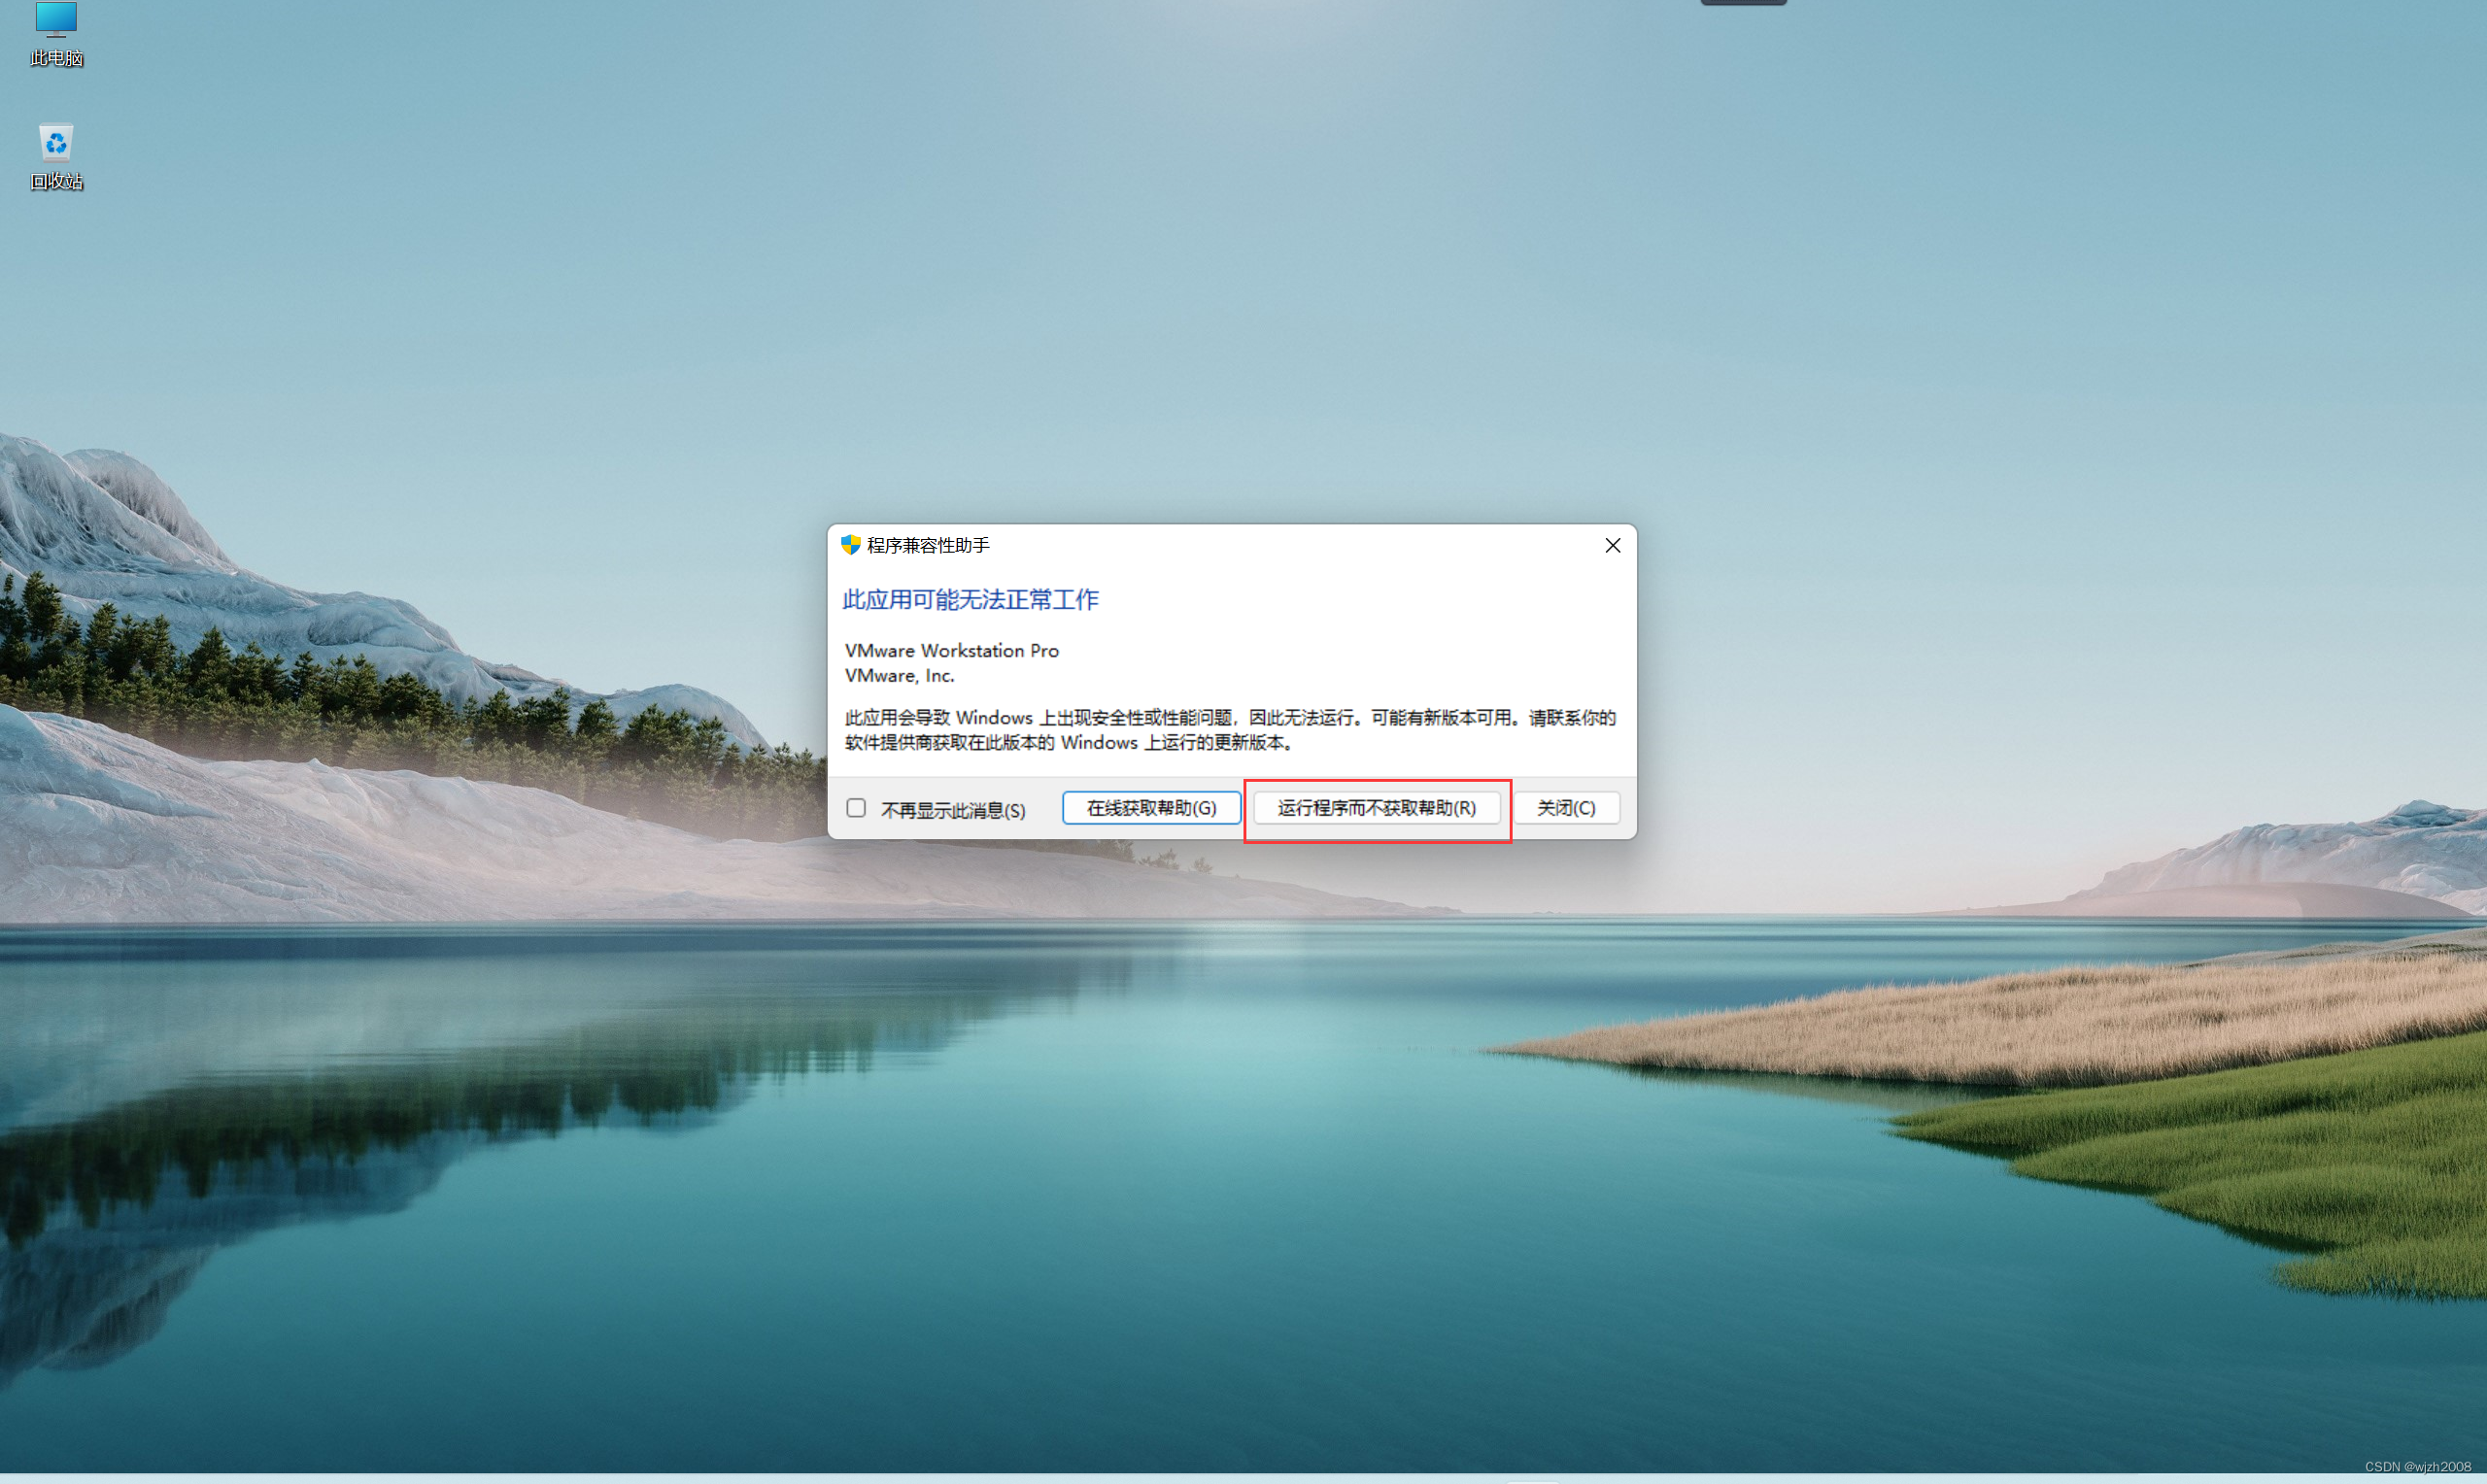
Task: Click the UAC shield icon in the dialog title
Action: tap(852, 545)
